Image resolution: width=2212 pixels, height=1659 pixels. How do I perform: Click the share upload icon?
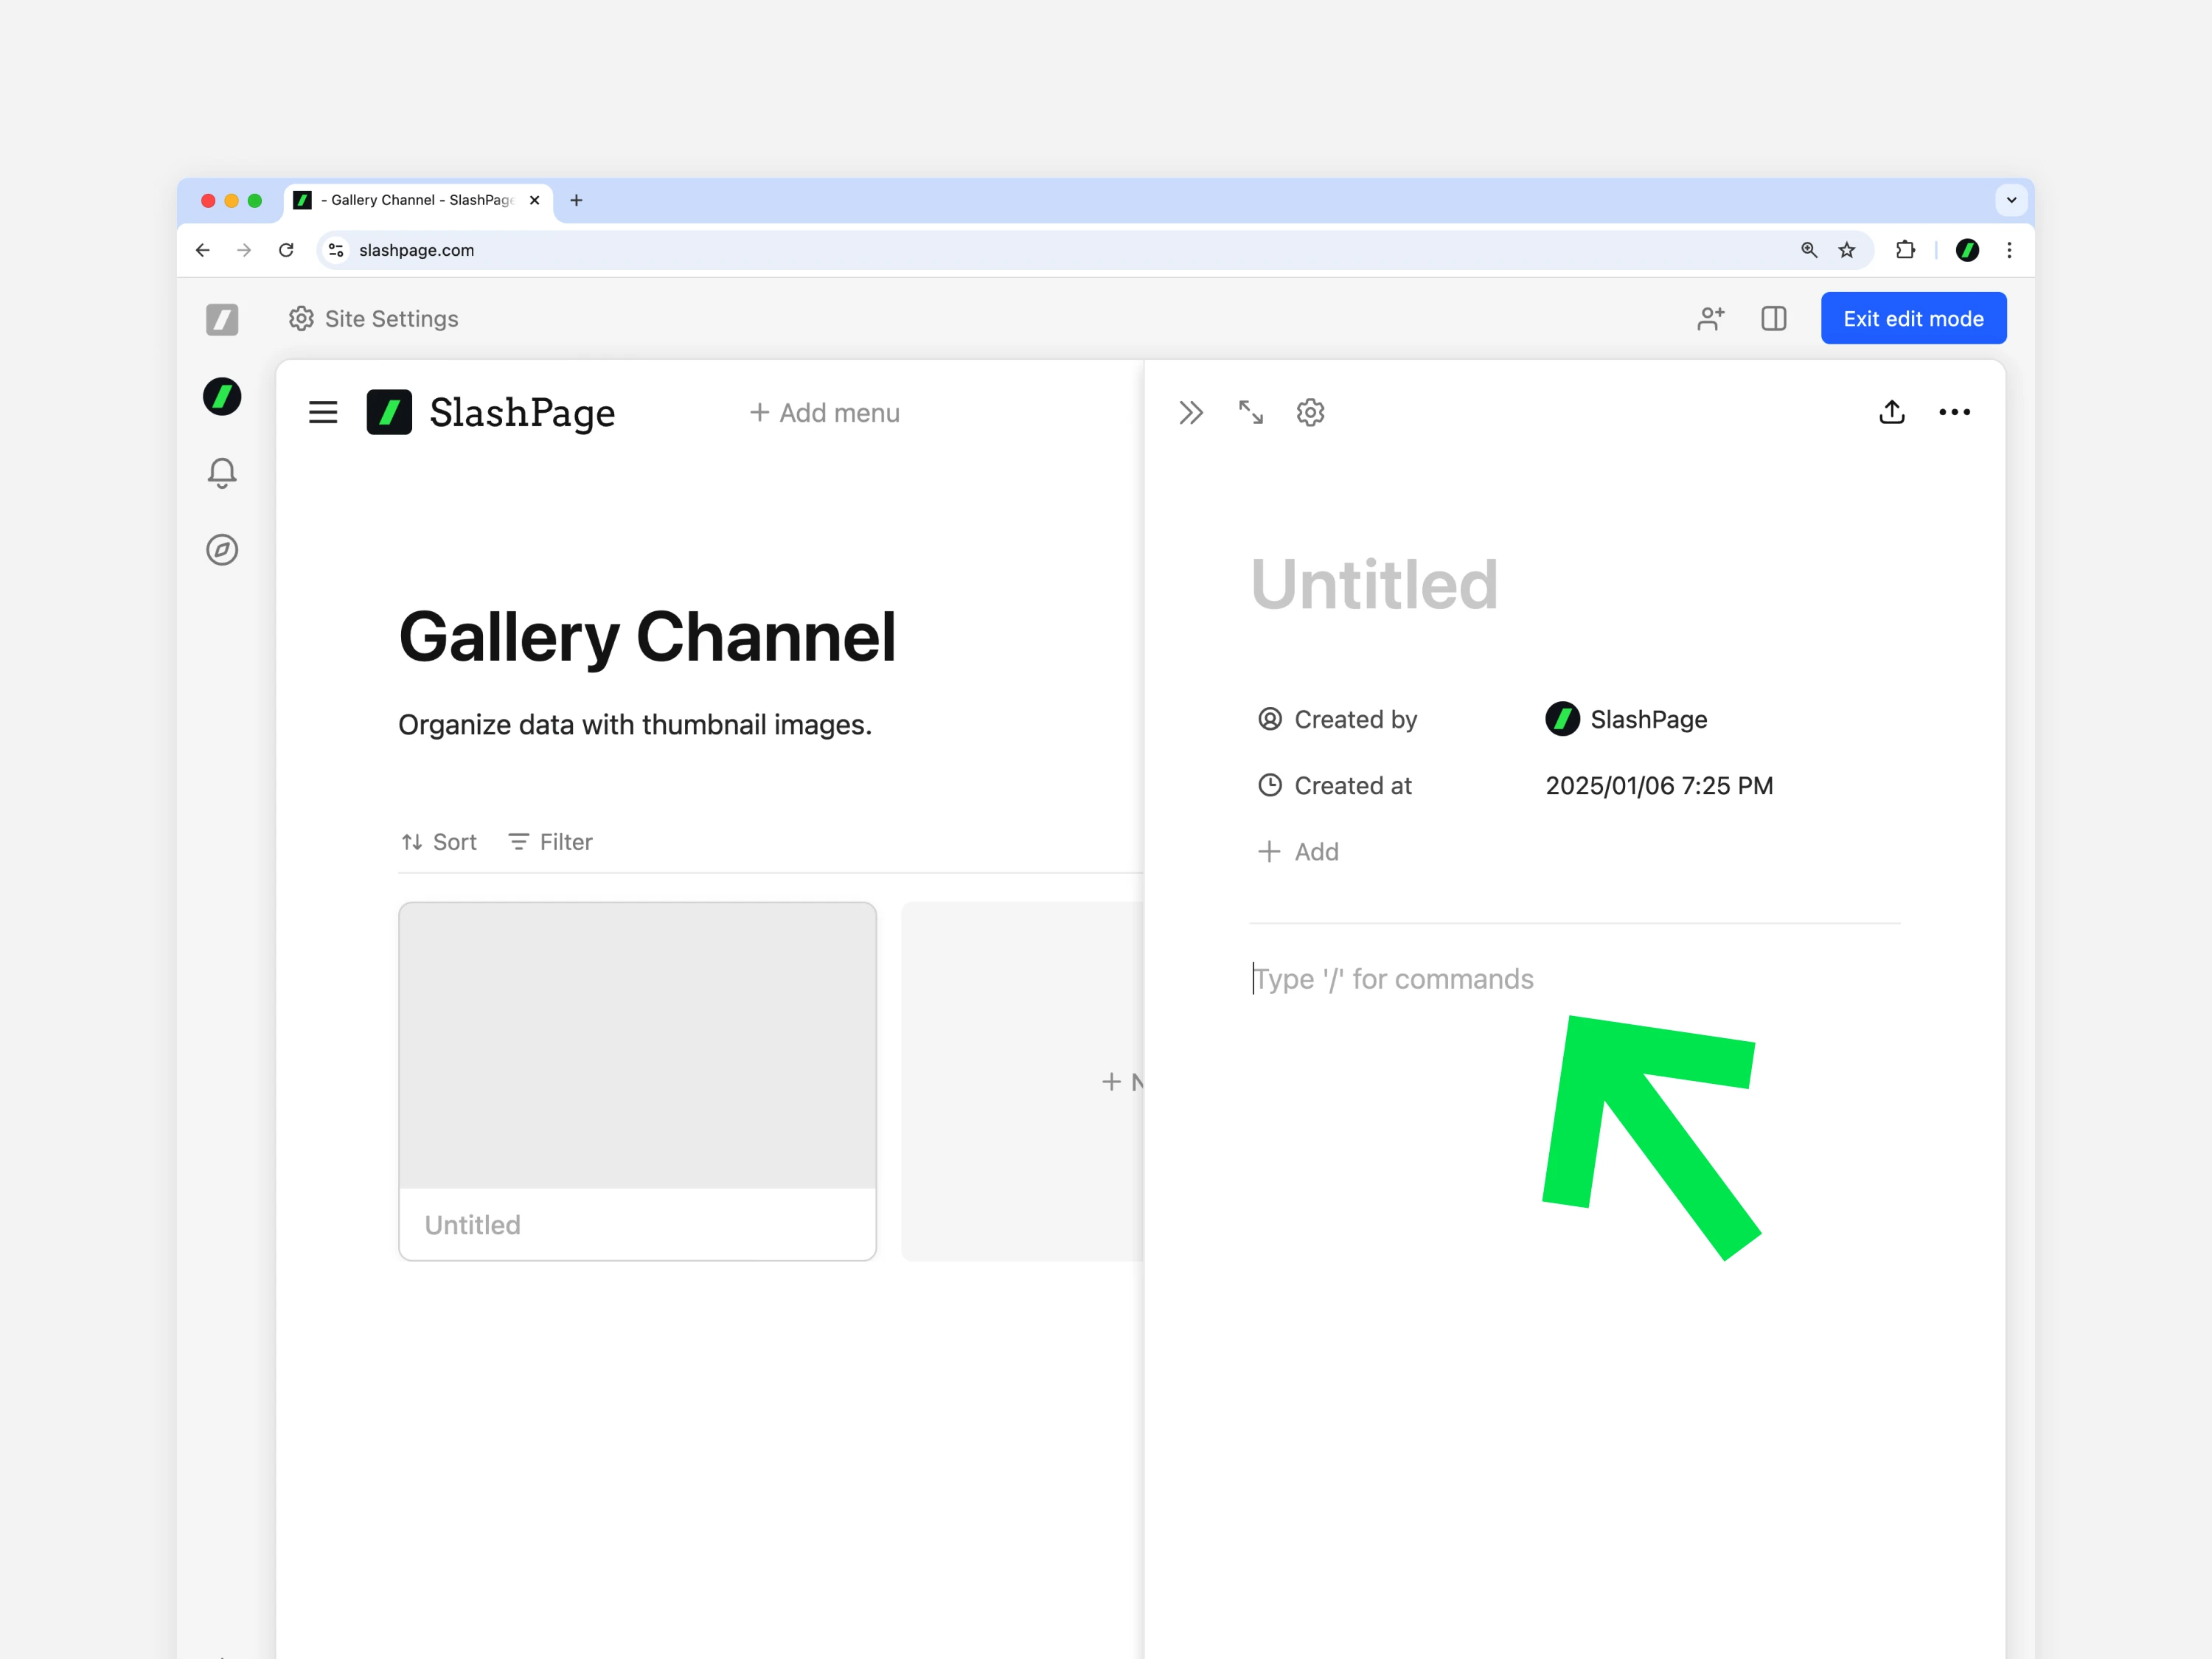[x=1891, y=412]
